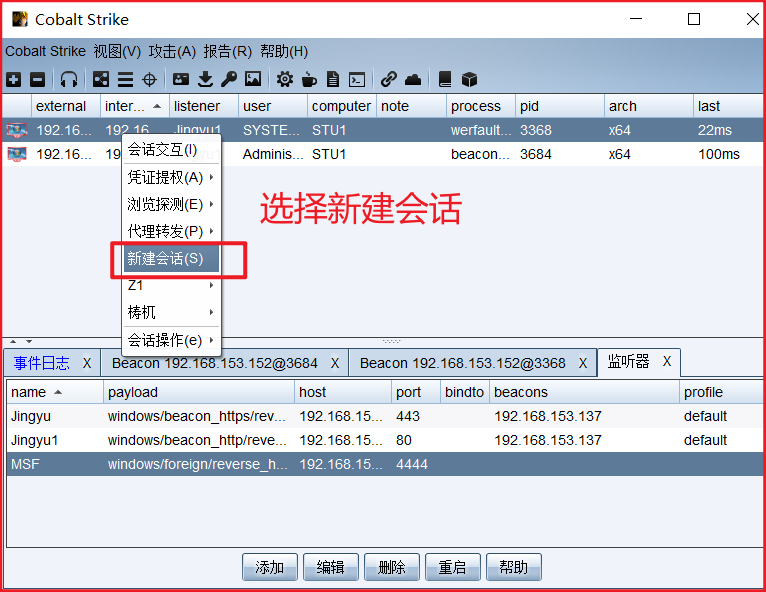This screenshot has height=592, width=766.
Task: Choose 会话交互(I) from context menu
Action: pyautogui.click(x=171, y=150)
